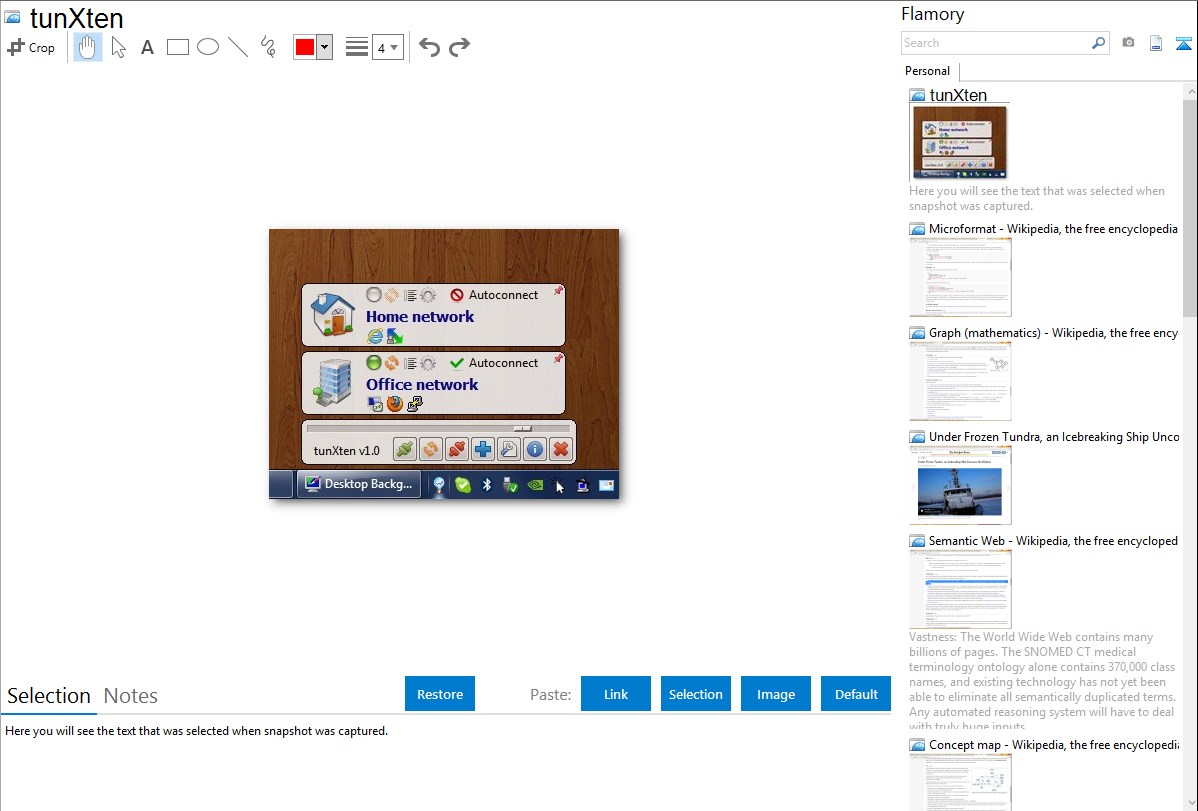Open the Semantic Web snapshot thumbnail
The height and width of the screenshot is (811, 1198).
pyautogui.click(x=960, y=589)
